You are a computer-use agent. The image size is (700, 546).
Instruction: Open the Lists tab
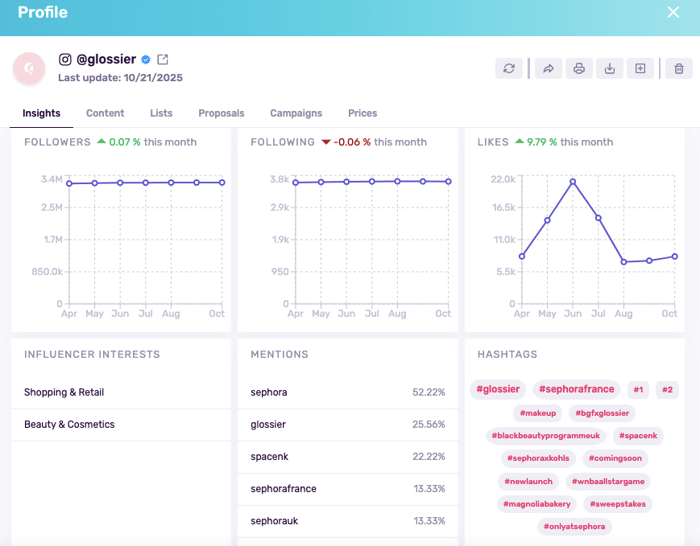[x=161, y=113]
